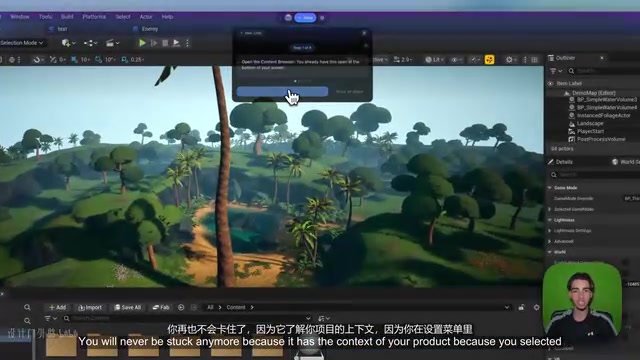Open the camera speed 2.9 control
640x360 pixels.
[403, 60]
